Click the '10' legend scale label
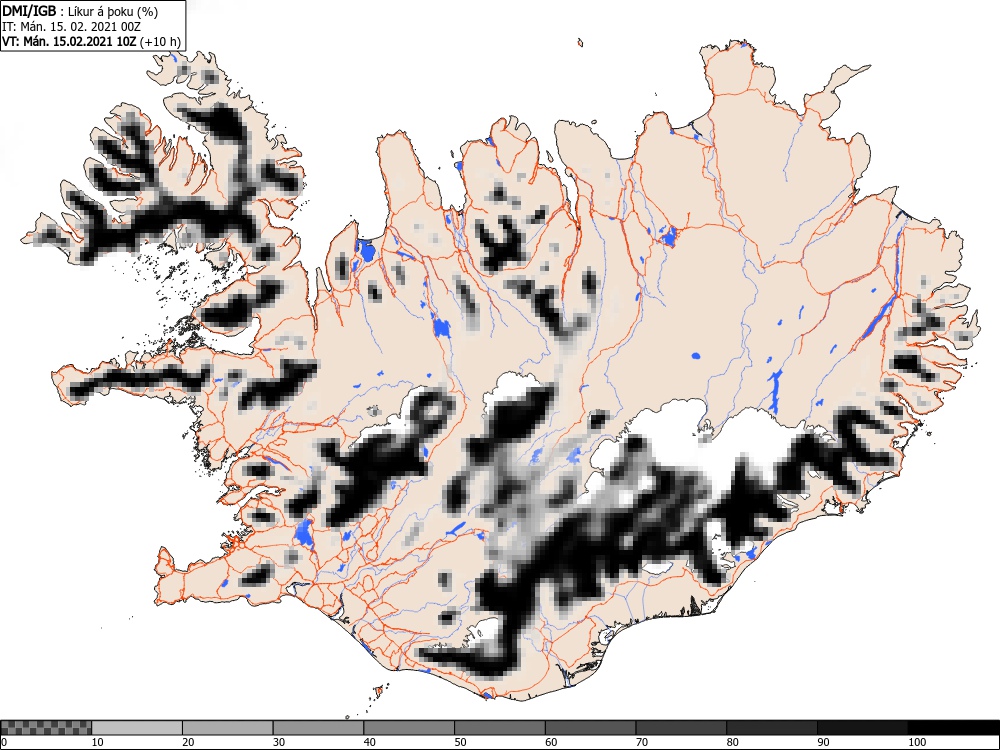The image size is (1000, 750). point(98,742)
